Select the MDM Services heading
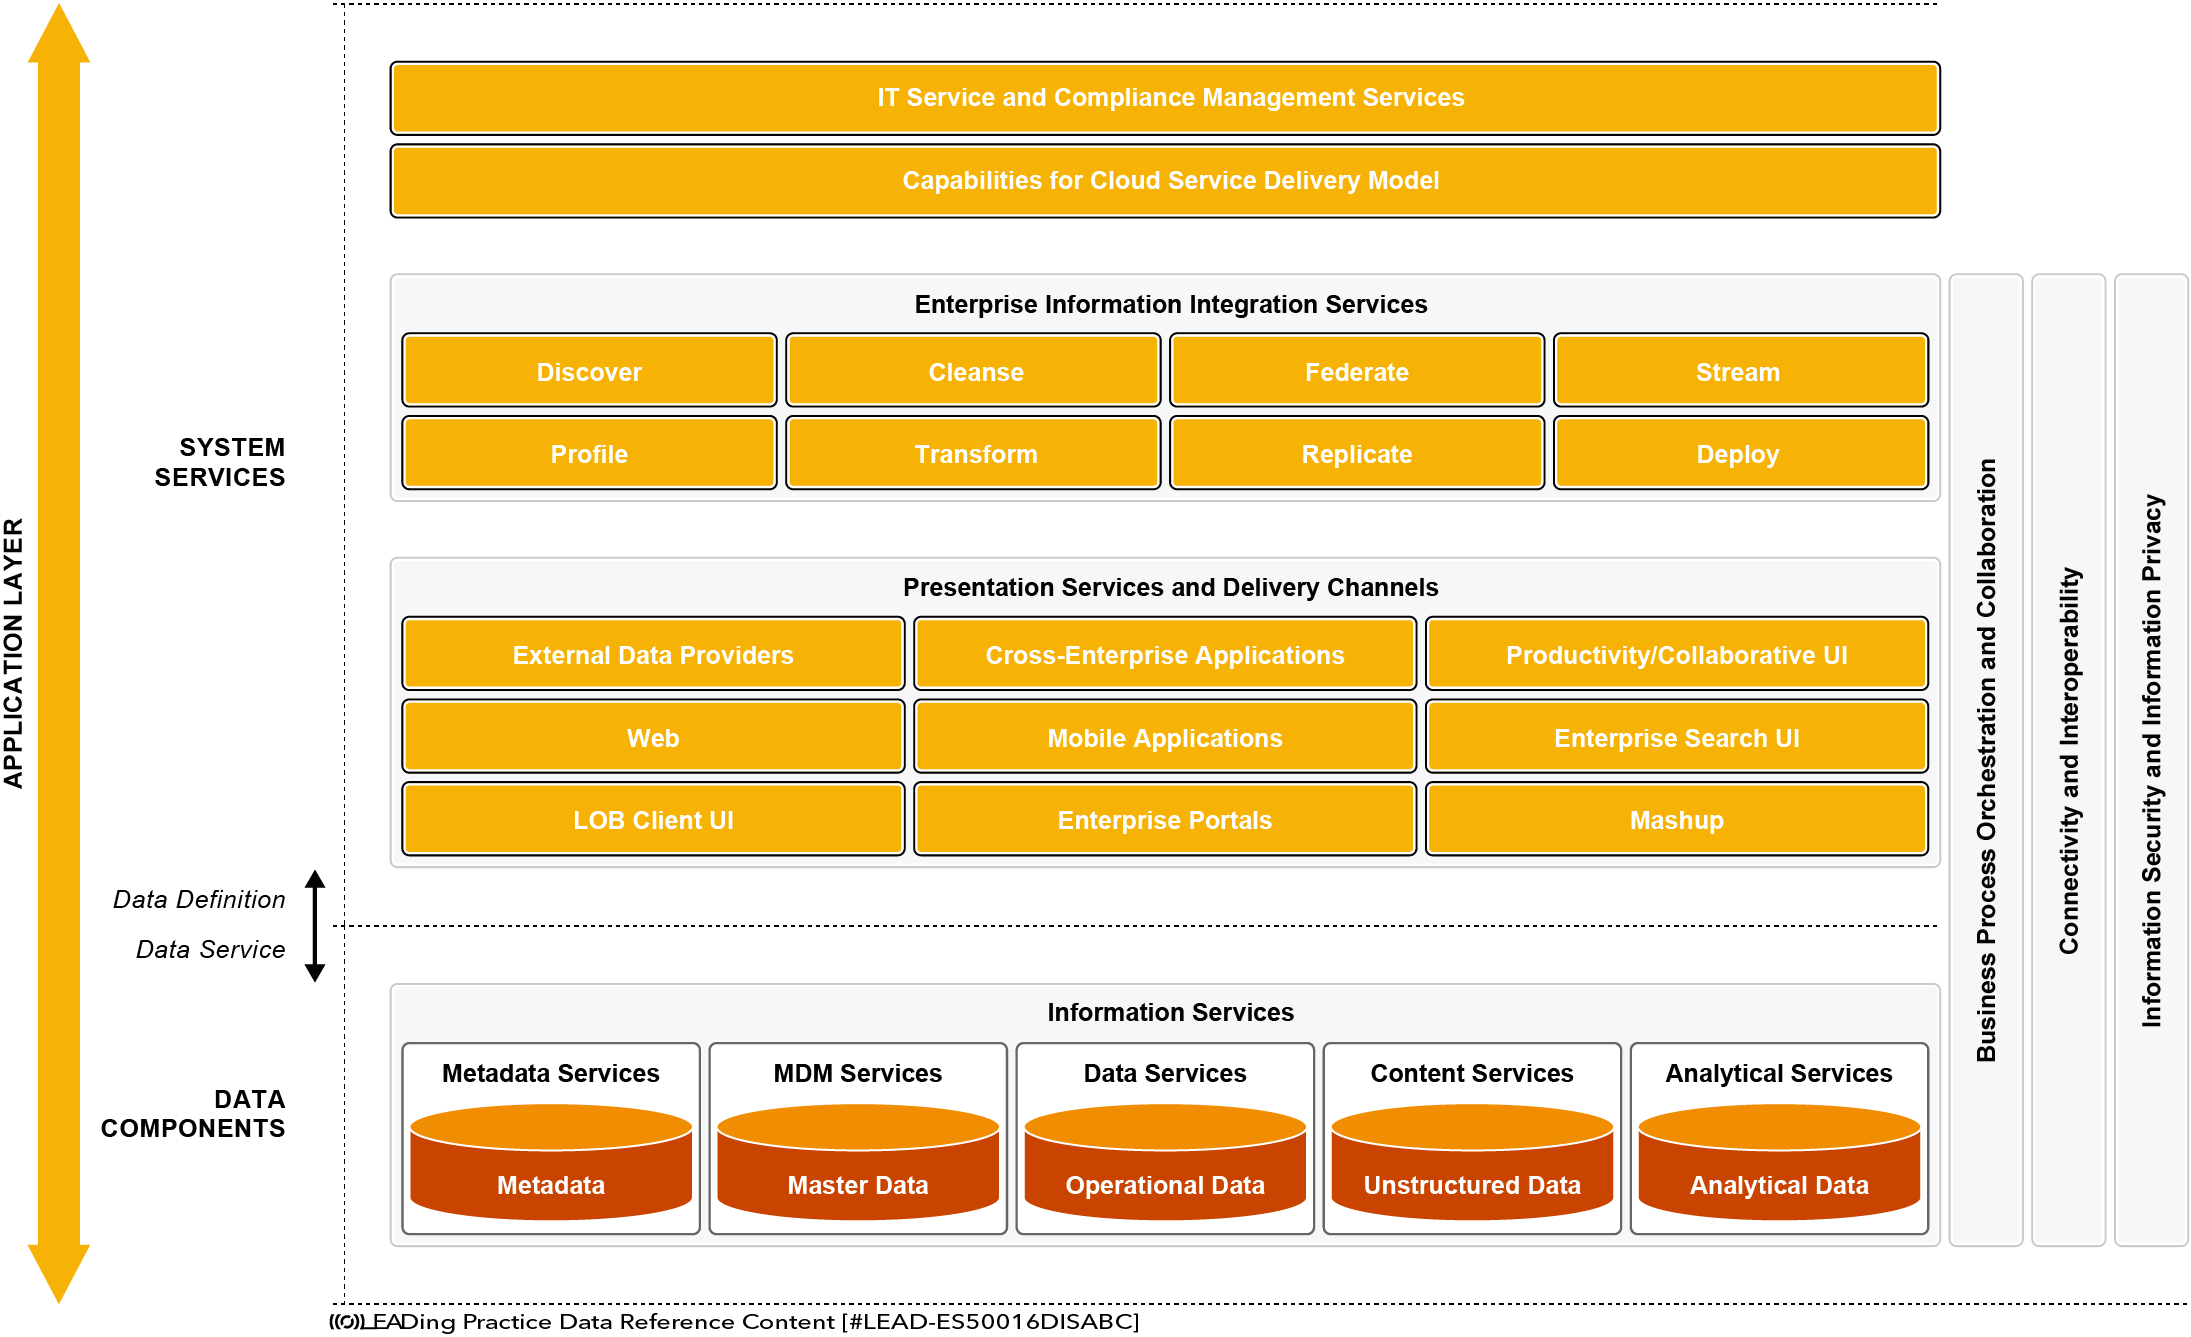Screen dimensions: 2191x1337 coord(858,1073)
